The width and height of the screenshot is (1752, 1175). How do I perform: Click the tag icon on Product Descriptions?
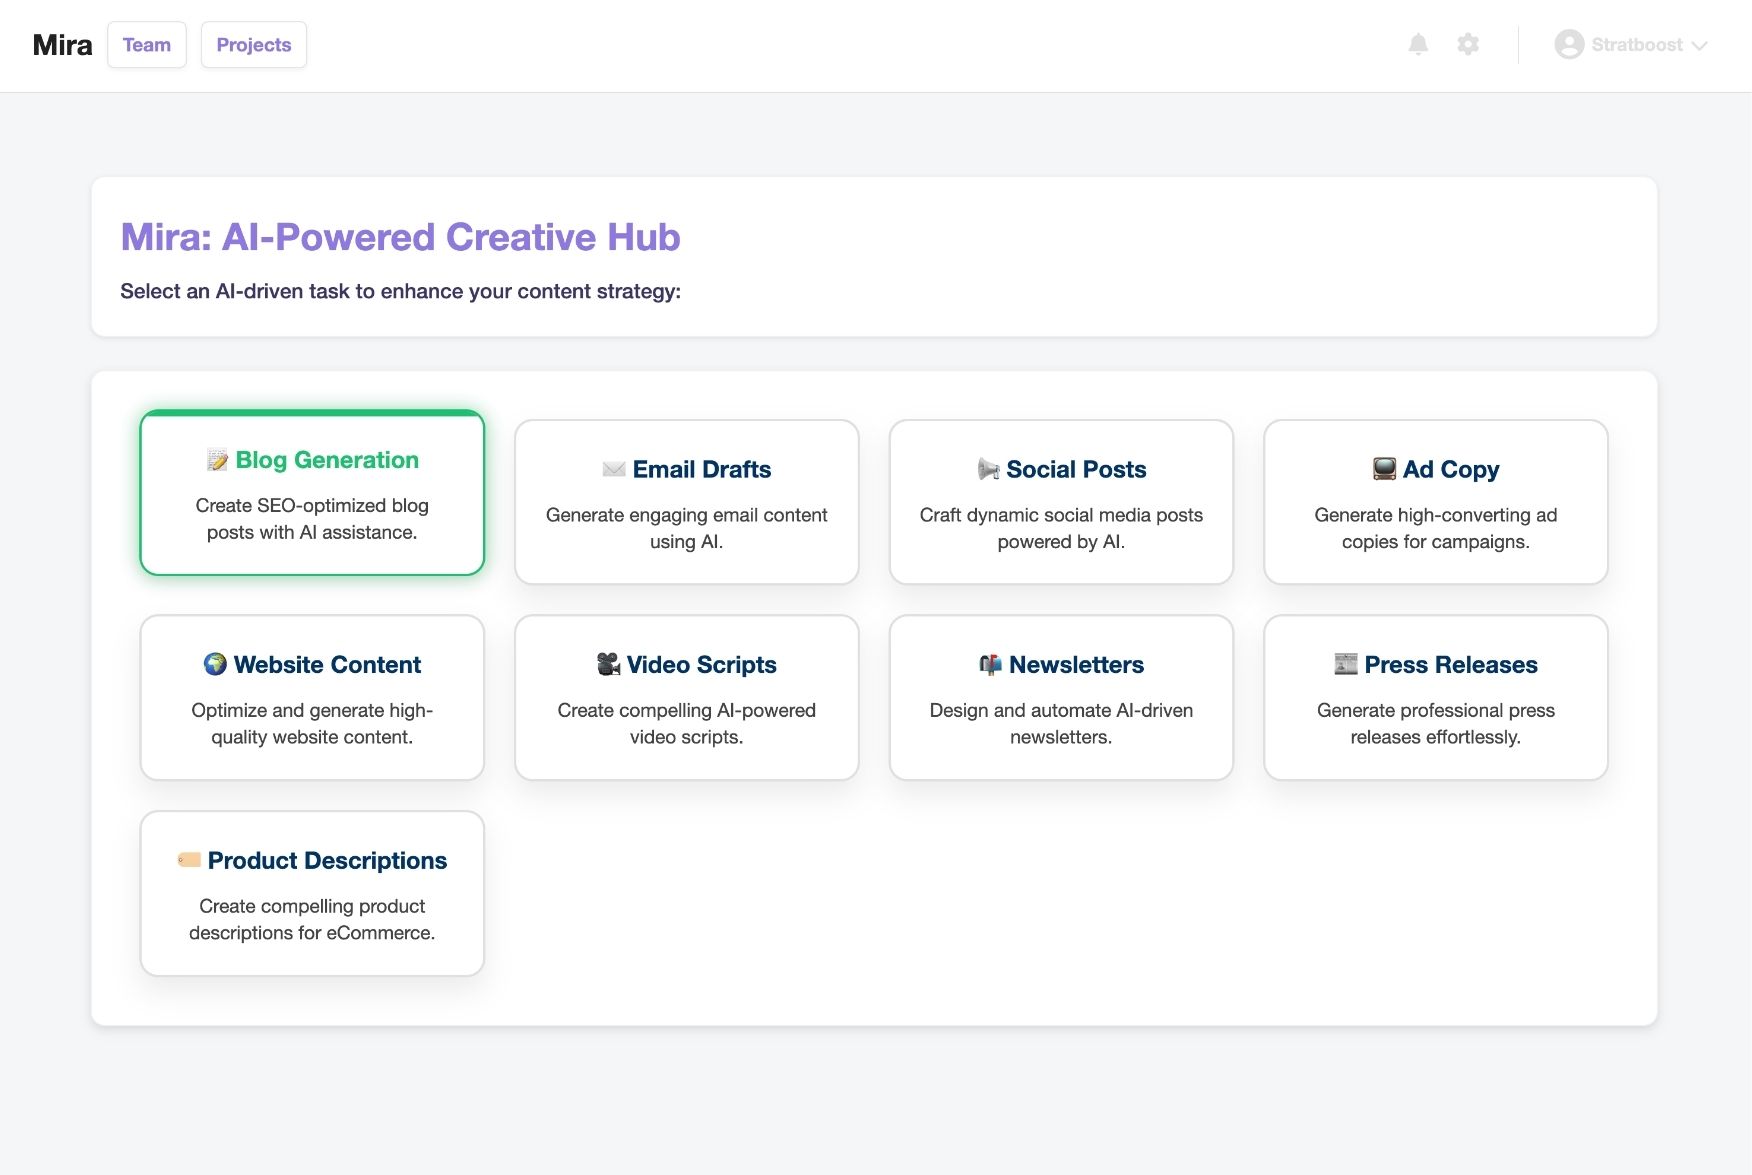pos(190,857)
